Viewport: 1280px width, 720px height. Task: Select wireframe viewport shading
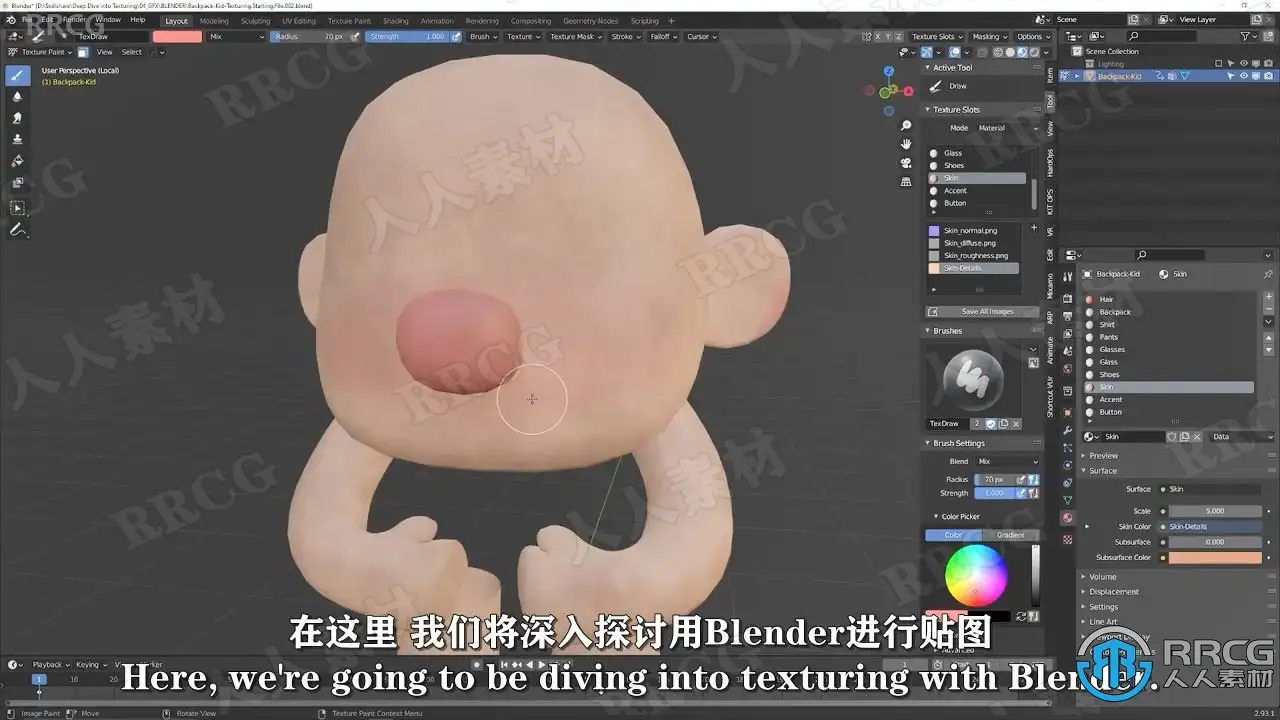(x=998, y=52)
